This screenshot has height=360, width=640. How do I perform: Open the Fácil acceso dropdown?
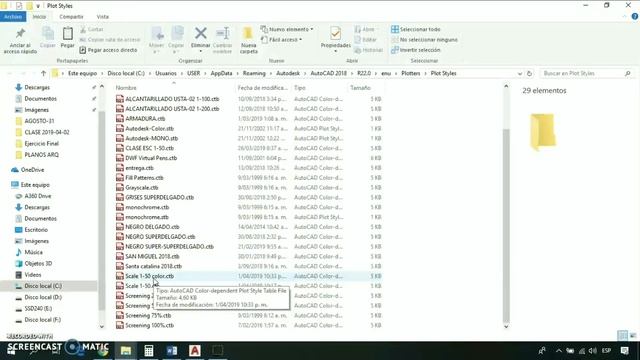(x=282, y=40)
